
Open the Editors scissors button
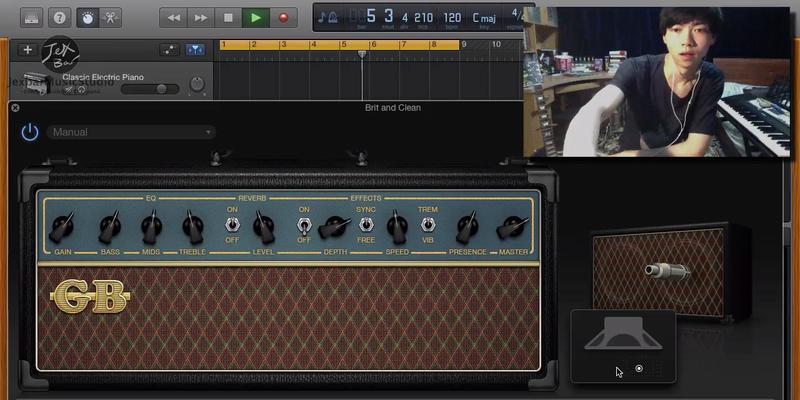pyautogui.click(x=110, y=18)
